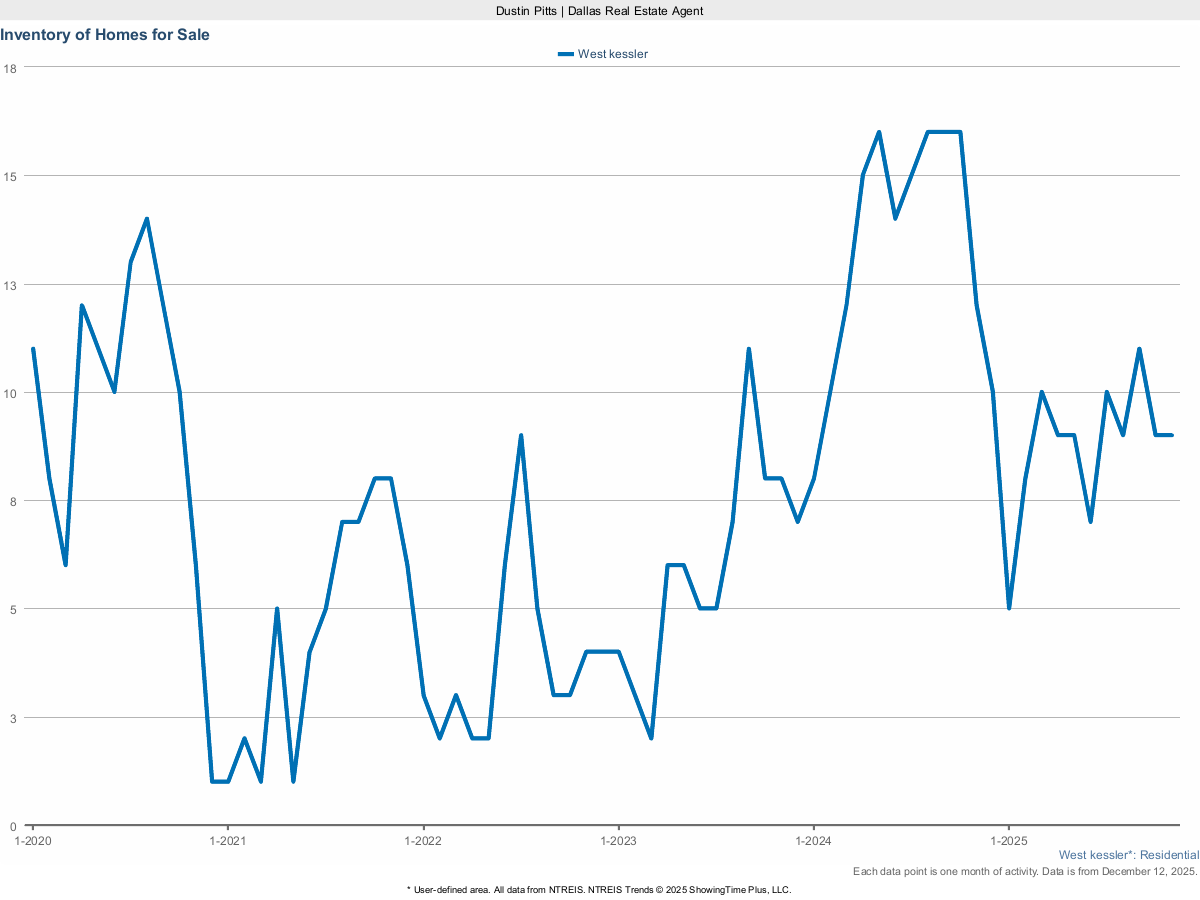The height and width of the screenshot is (900, 1200).
Task: Select the Dustin Pitts header bar text
Action: (x=600, y=10)
